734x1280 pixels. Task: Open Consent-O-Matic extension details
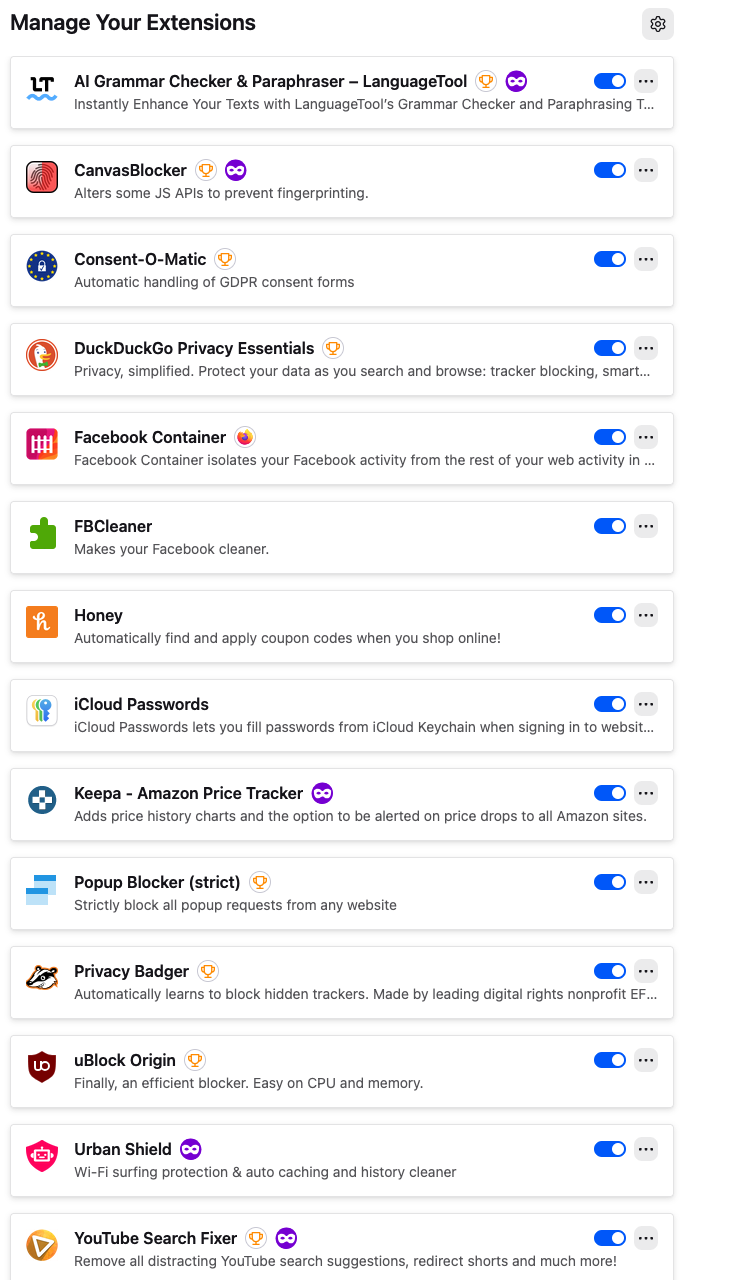tap(140, 259)
